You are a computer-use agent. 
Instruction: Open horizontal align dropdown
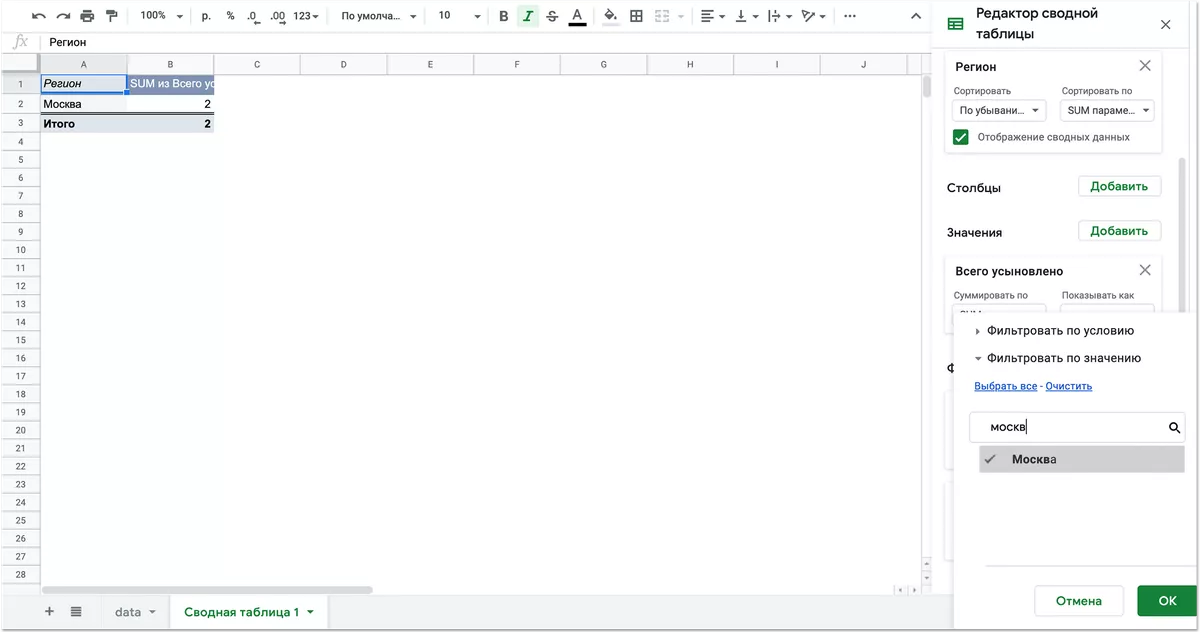(x=714, y=16)
